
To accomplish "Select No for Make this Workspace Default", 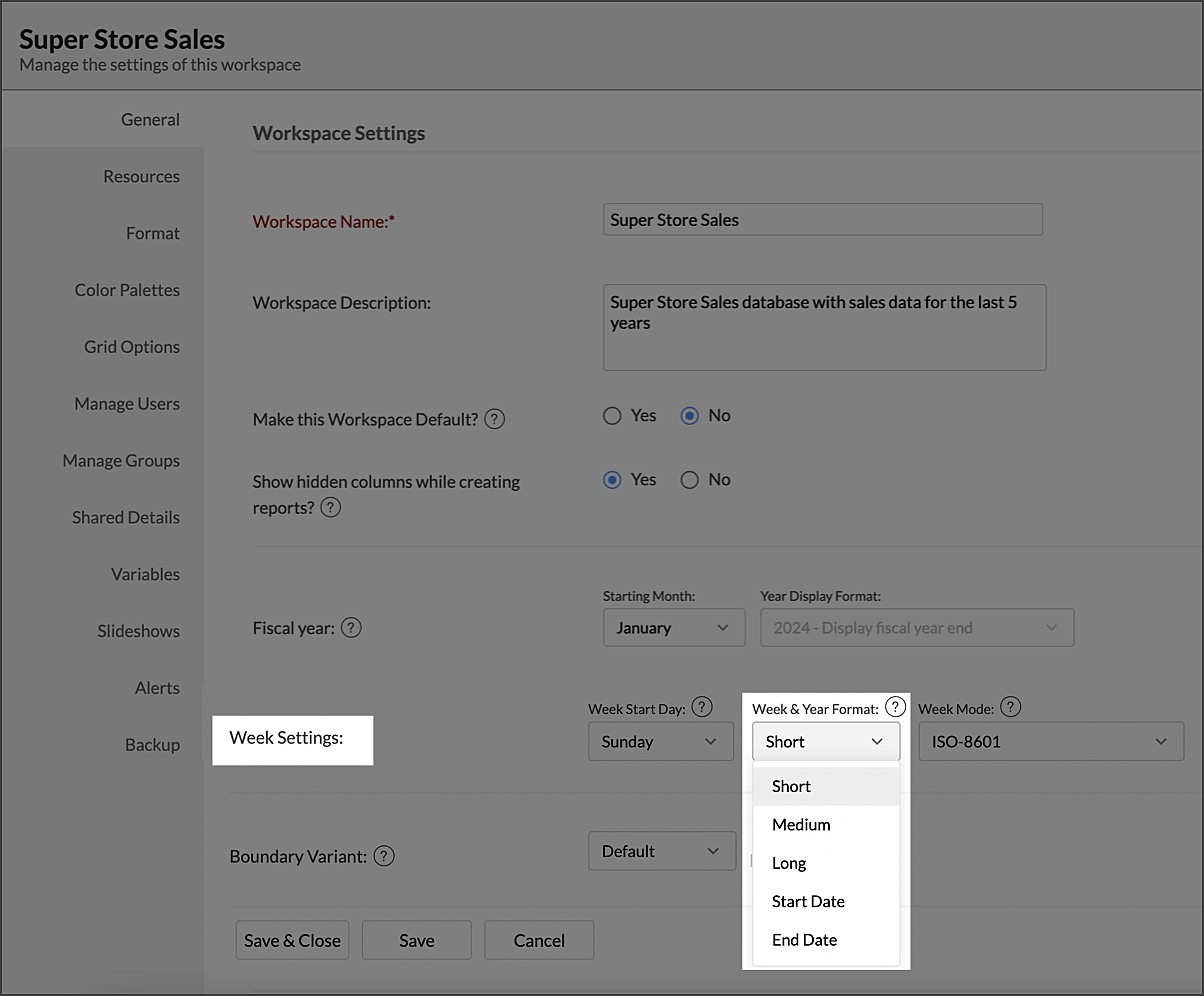I will (x=689, y=416).
